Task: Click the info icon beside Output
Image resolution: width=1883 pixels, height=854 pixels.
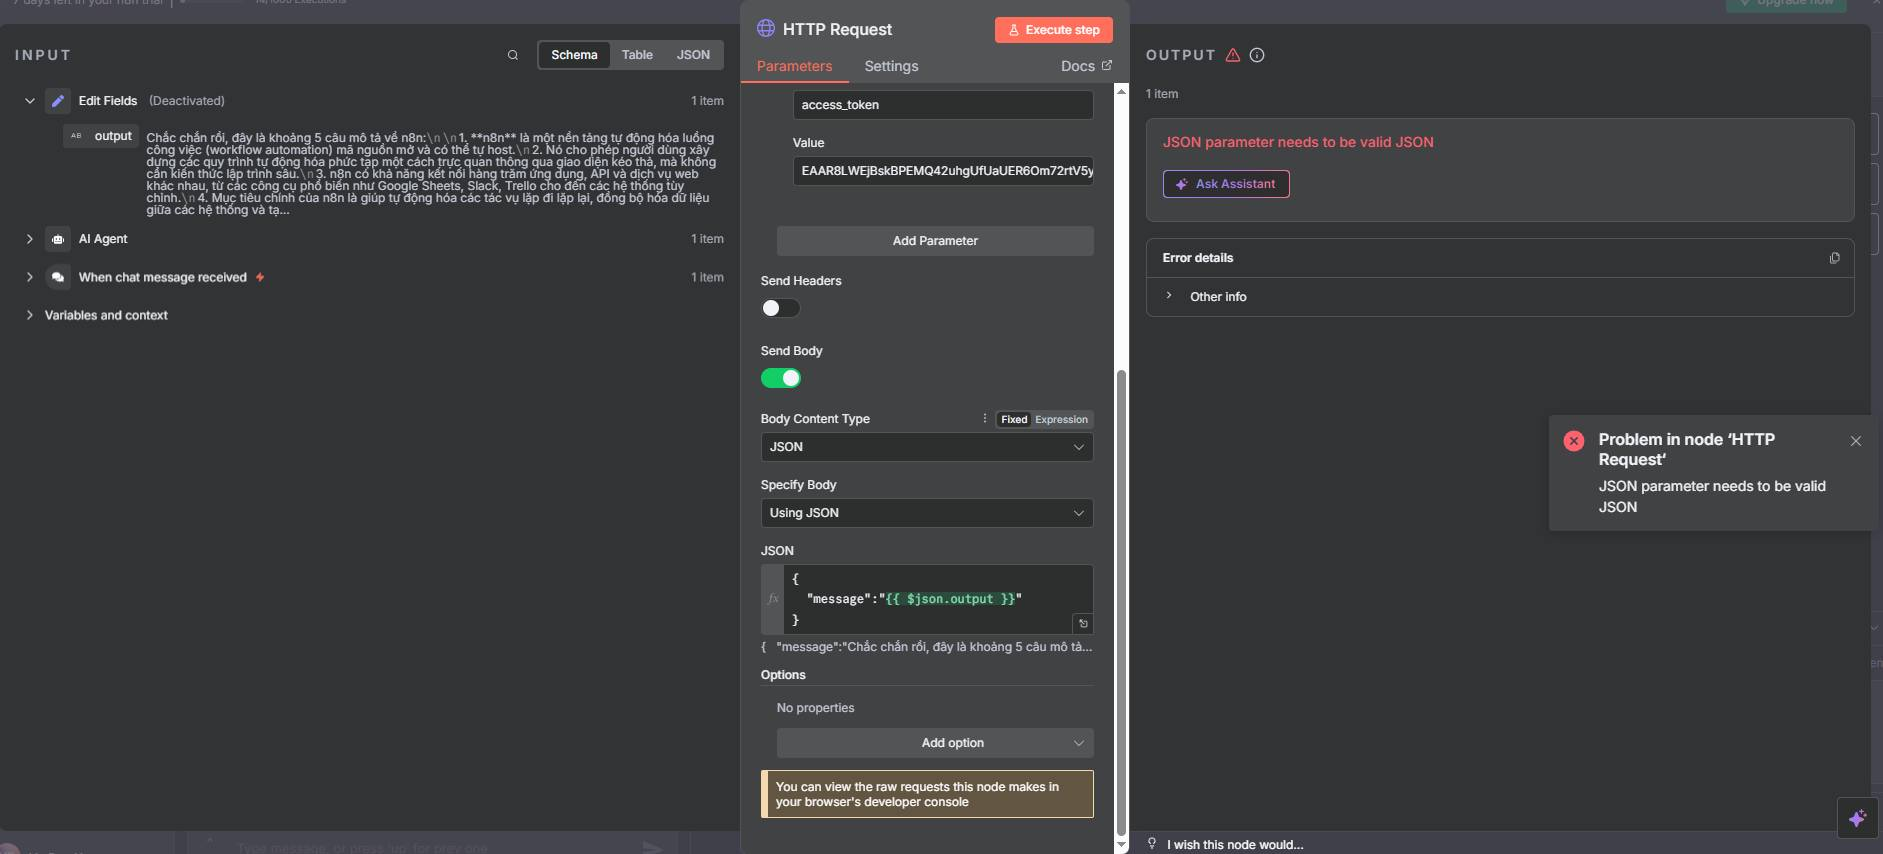Action: point(1257,55)
